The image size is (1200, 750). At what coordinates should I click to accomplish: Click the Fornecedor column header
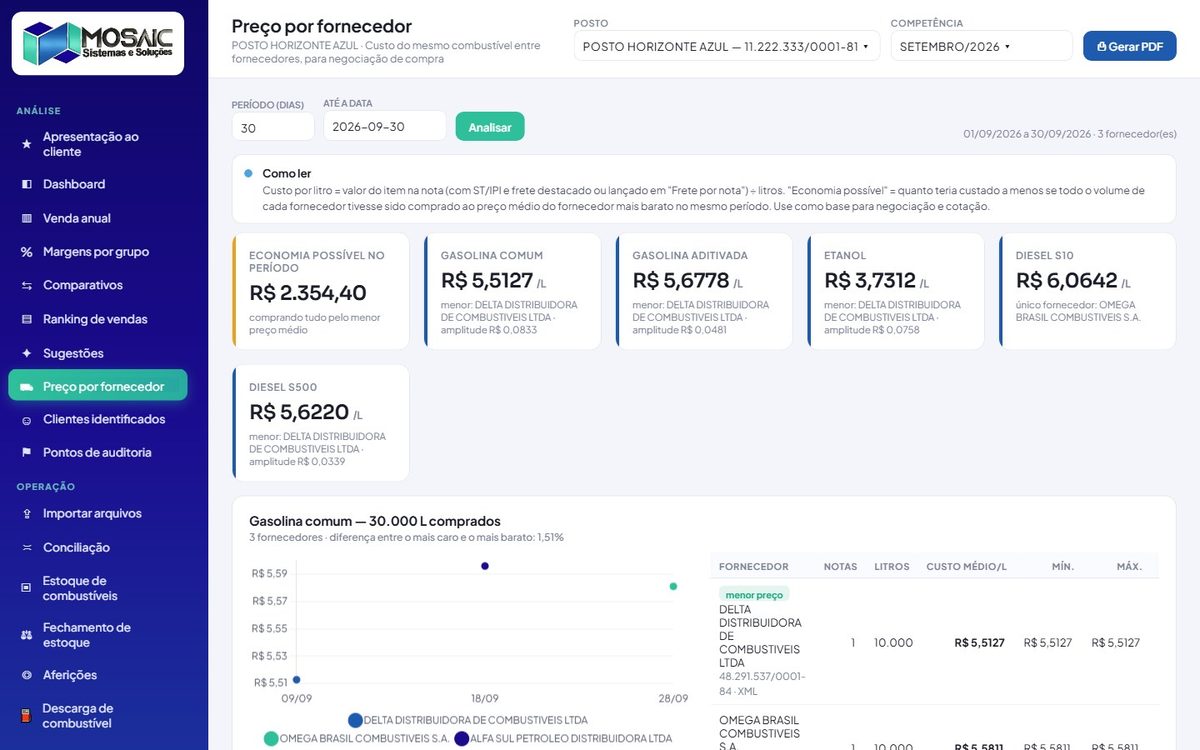(753, 567)
